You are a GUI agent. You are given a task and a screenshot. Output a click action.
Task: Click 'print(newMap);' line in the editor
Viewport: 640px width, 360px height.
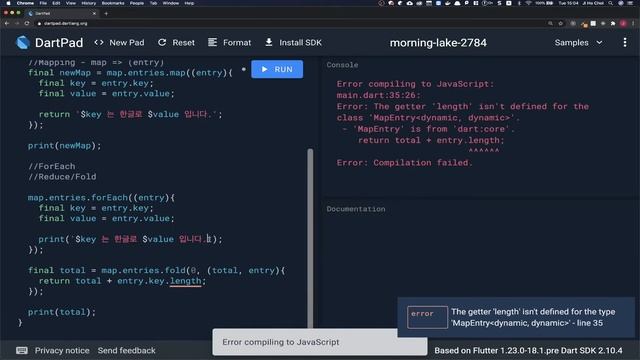64,145
